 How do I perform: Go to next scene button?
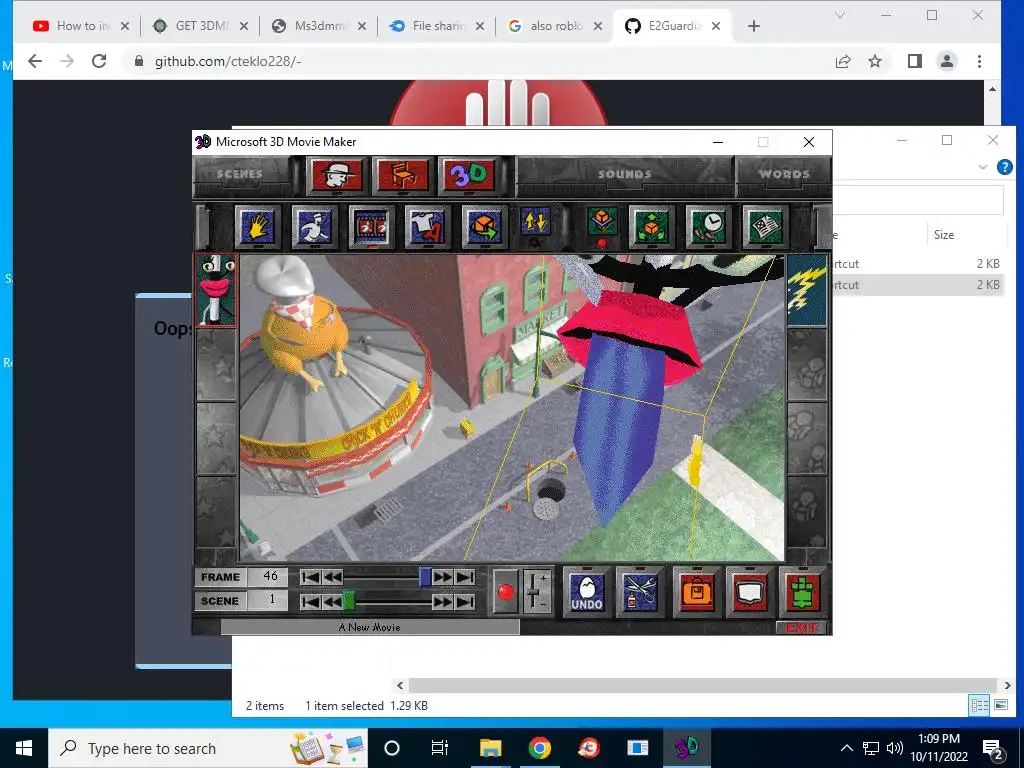(443, 601)
